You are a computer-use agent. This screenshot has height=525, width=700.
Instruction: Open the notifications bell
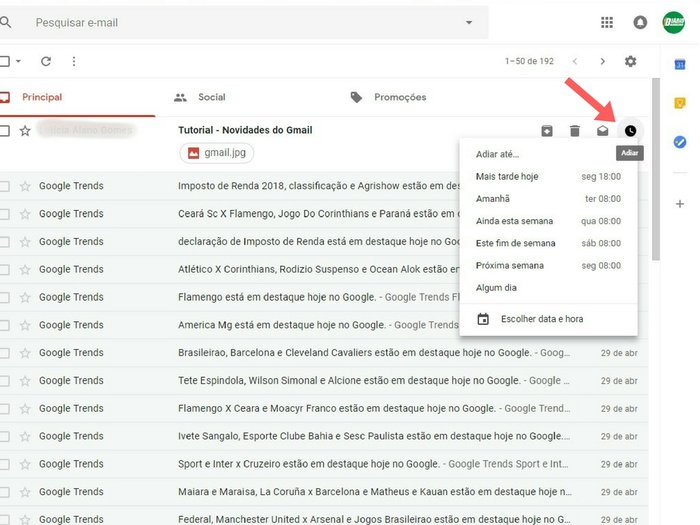coord(640,22)
